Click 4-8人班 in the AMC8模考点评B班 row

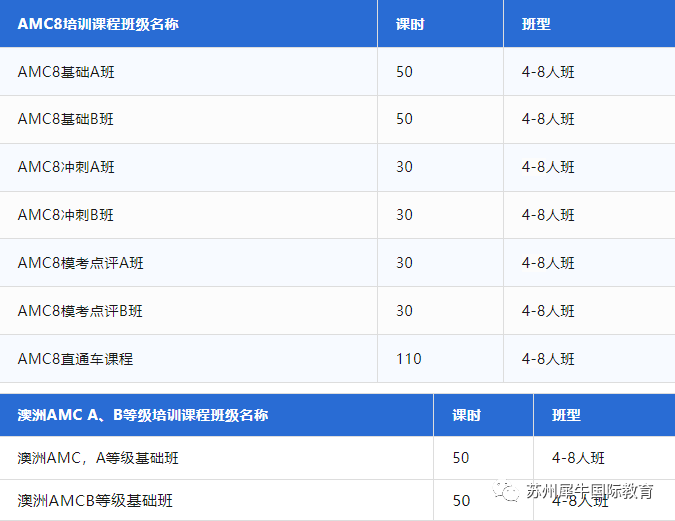click(548, 311)
